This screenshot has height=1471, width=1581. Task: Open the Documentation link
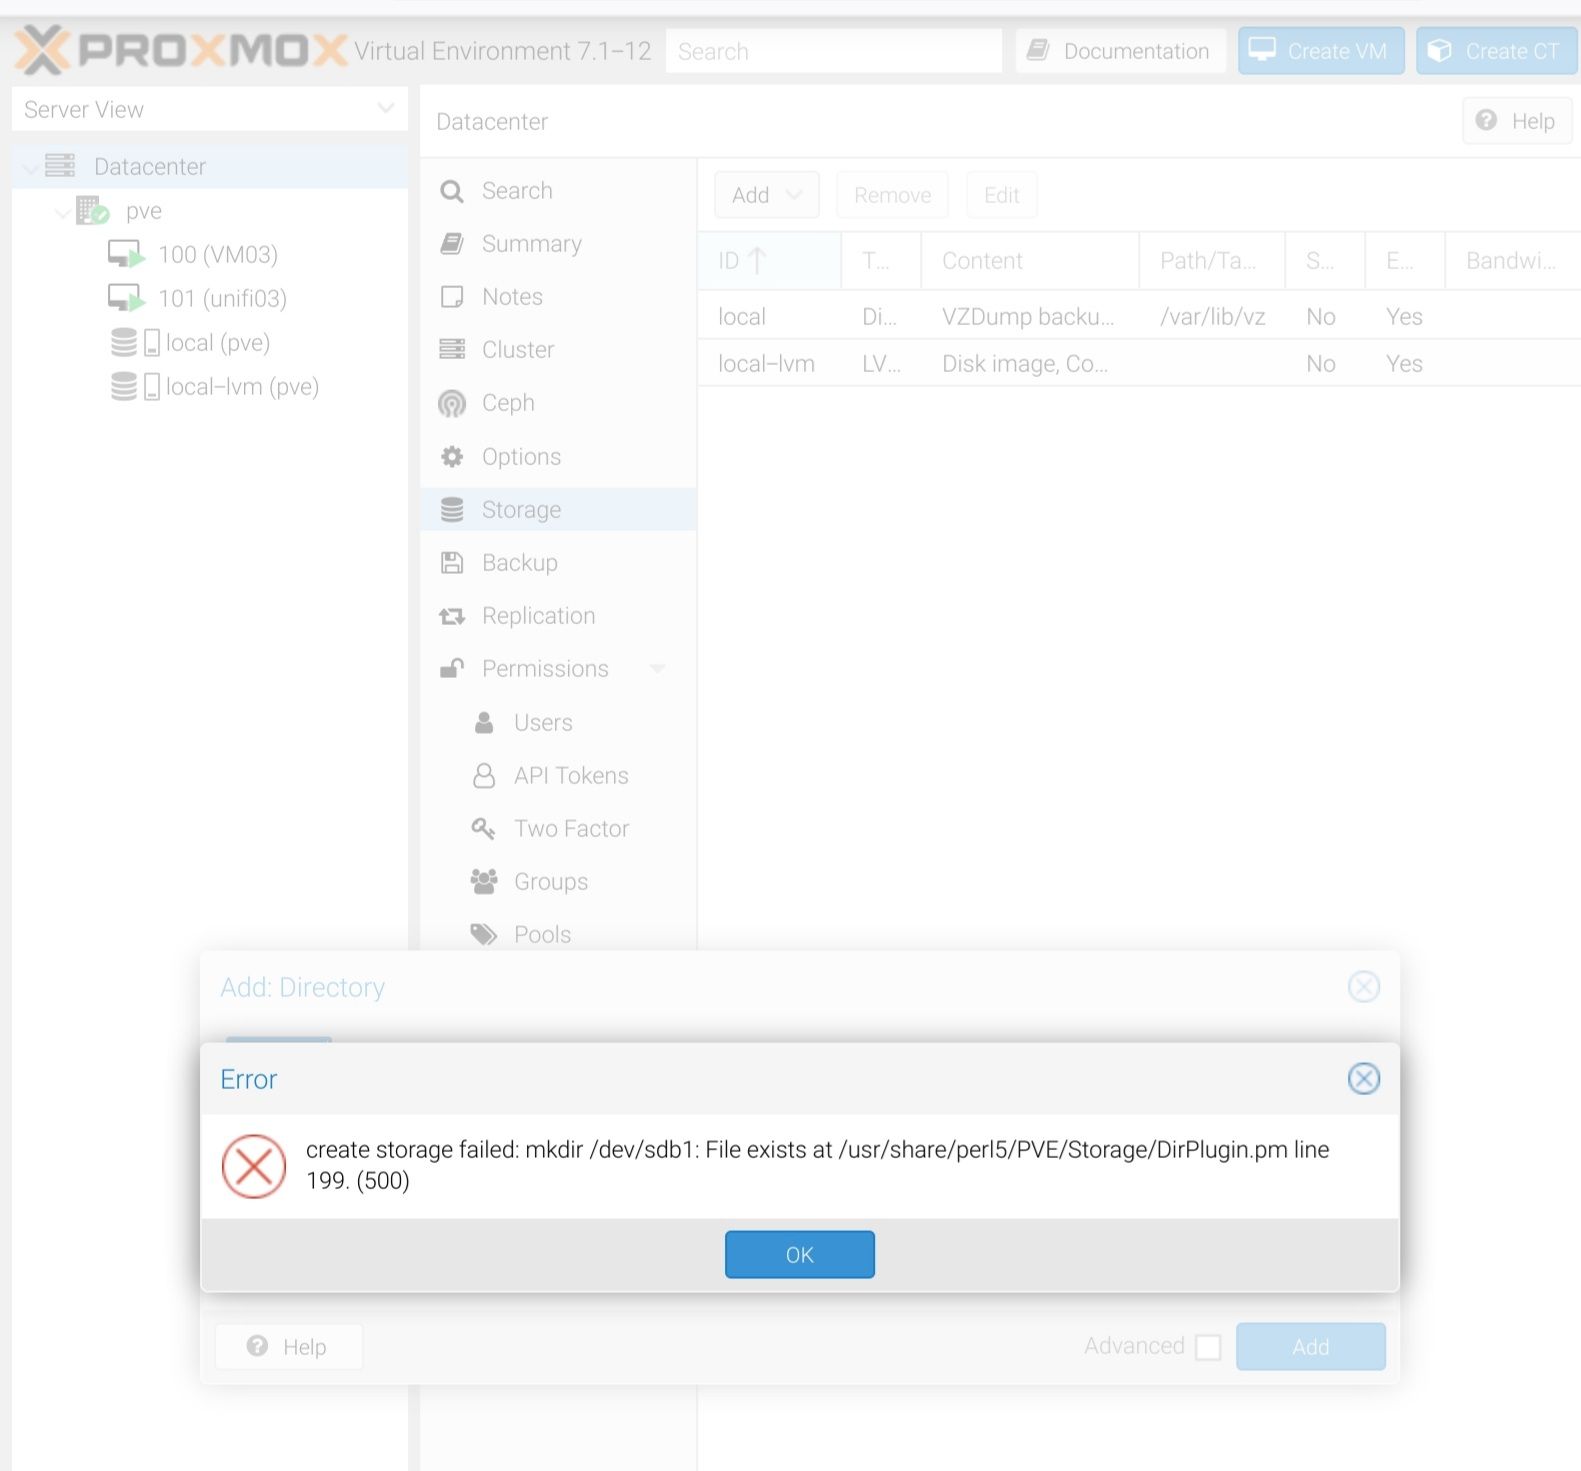tap(1120, 51)
